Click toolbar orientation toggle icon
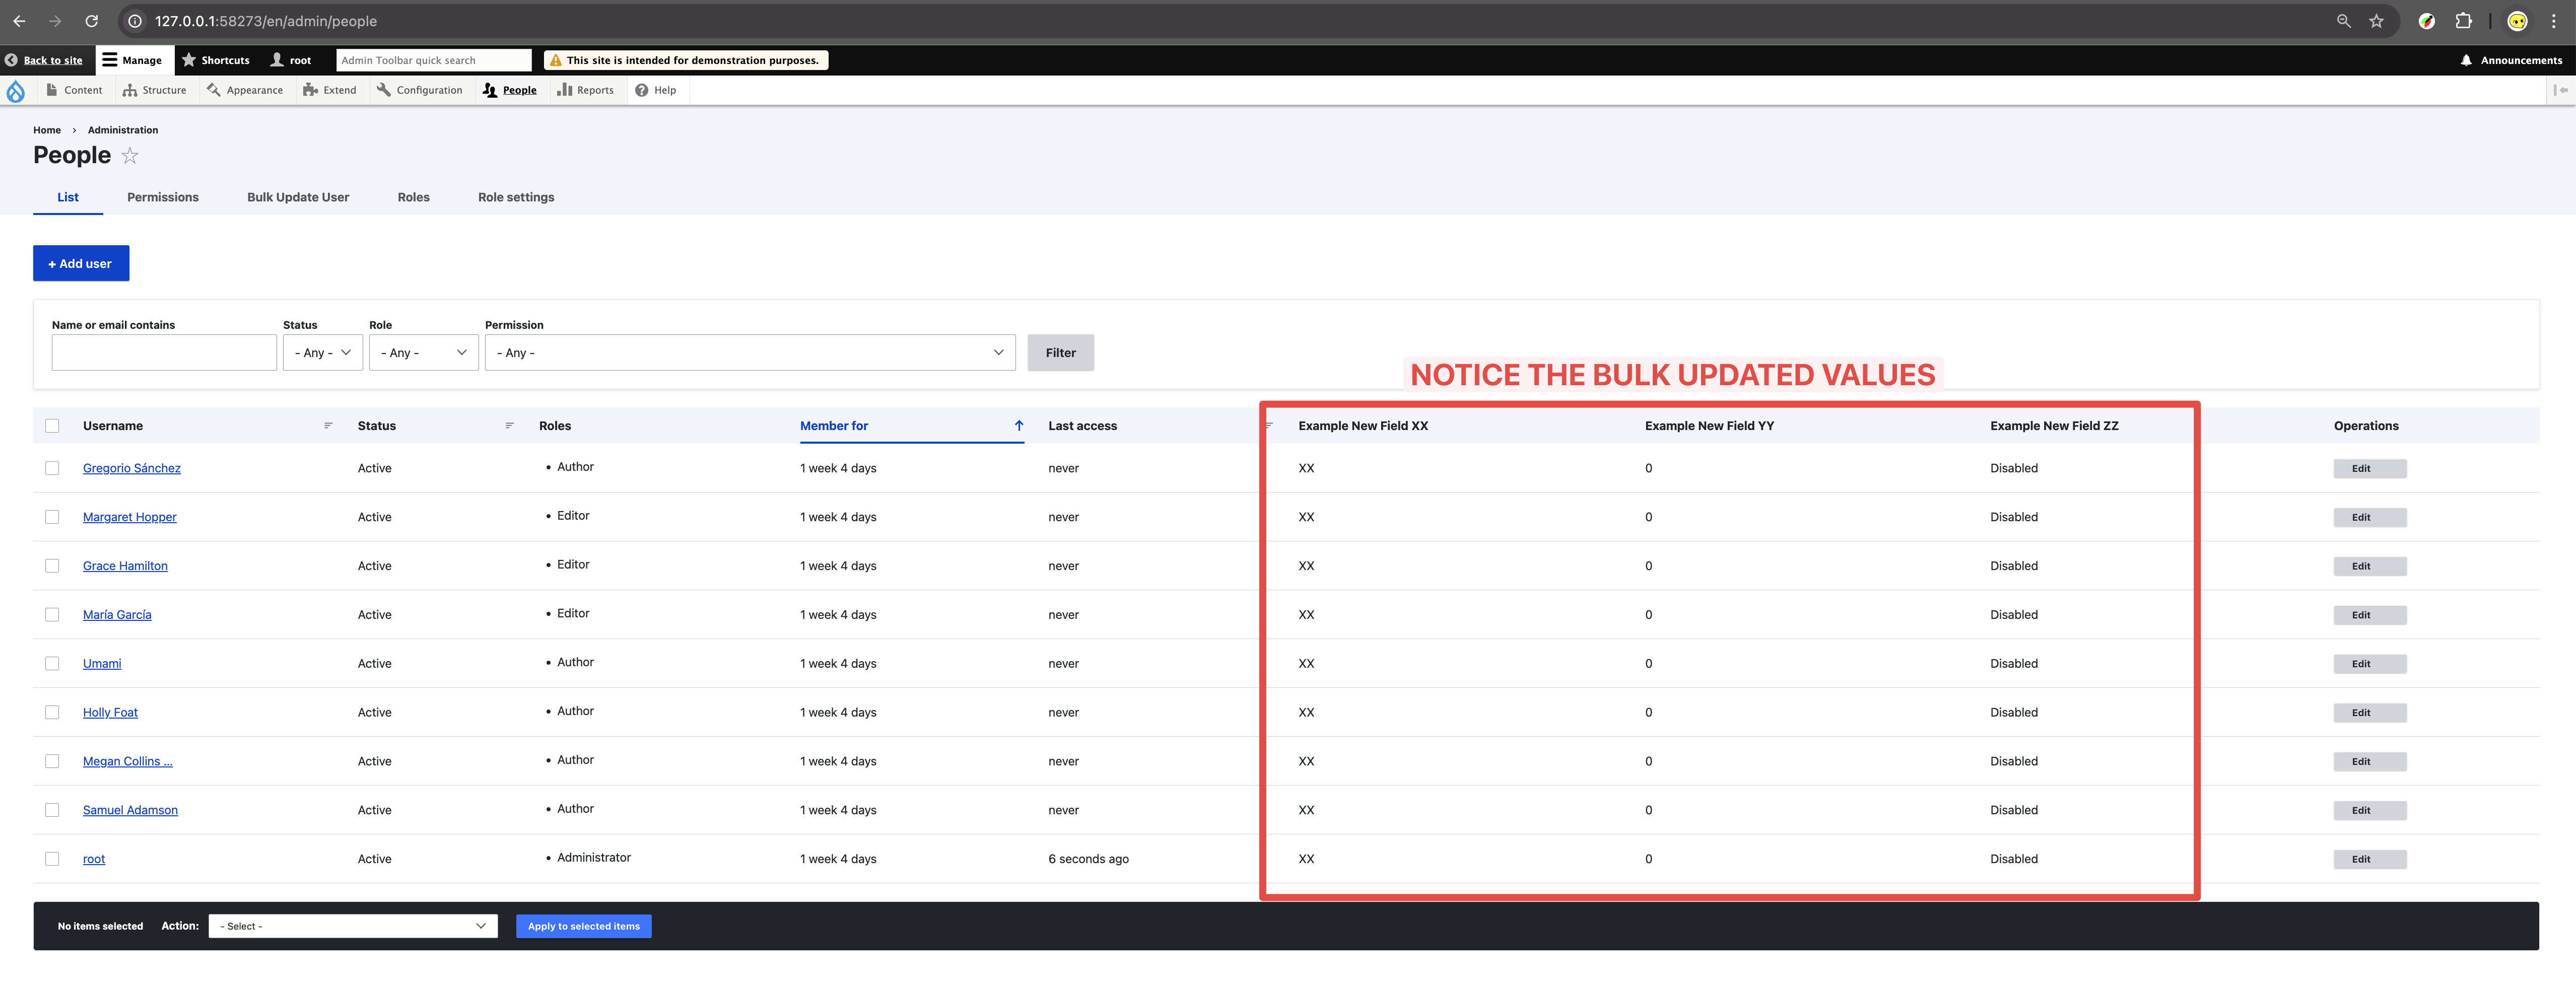Screen dimensions: 2576x986 [x=2560, y=90]
